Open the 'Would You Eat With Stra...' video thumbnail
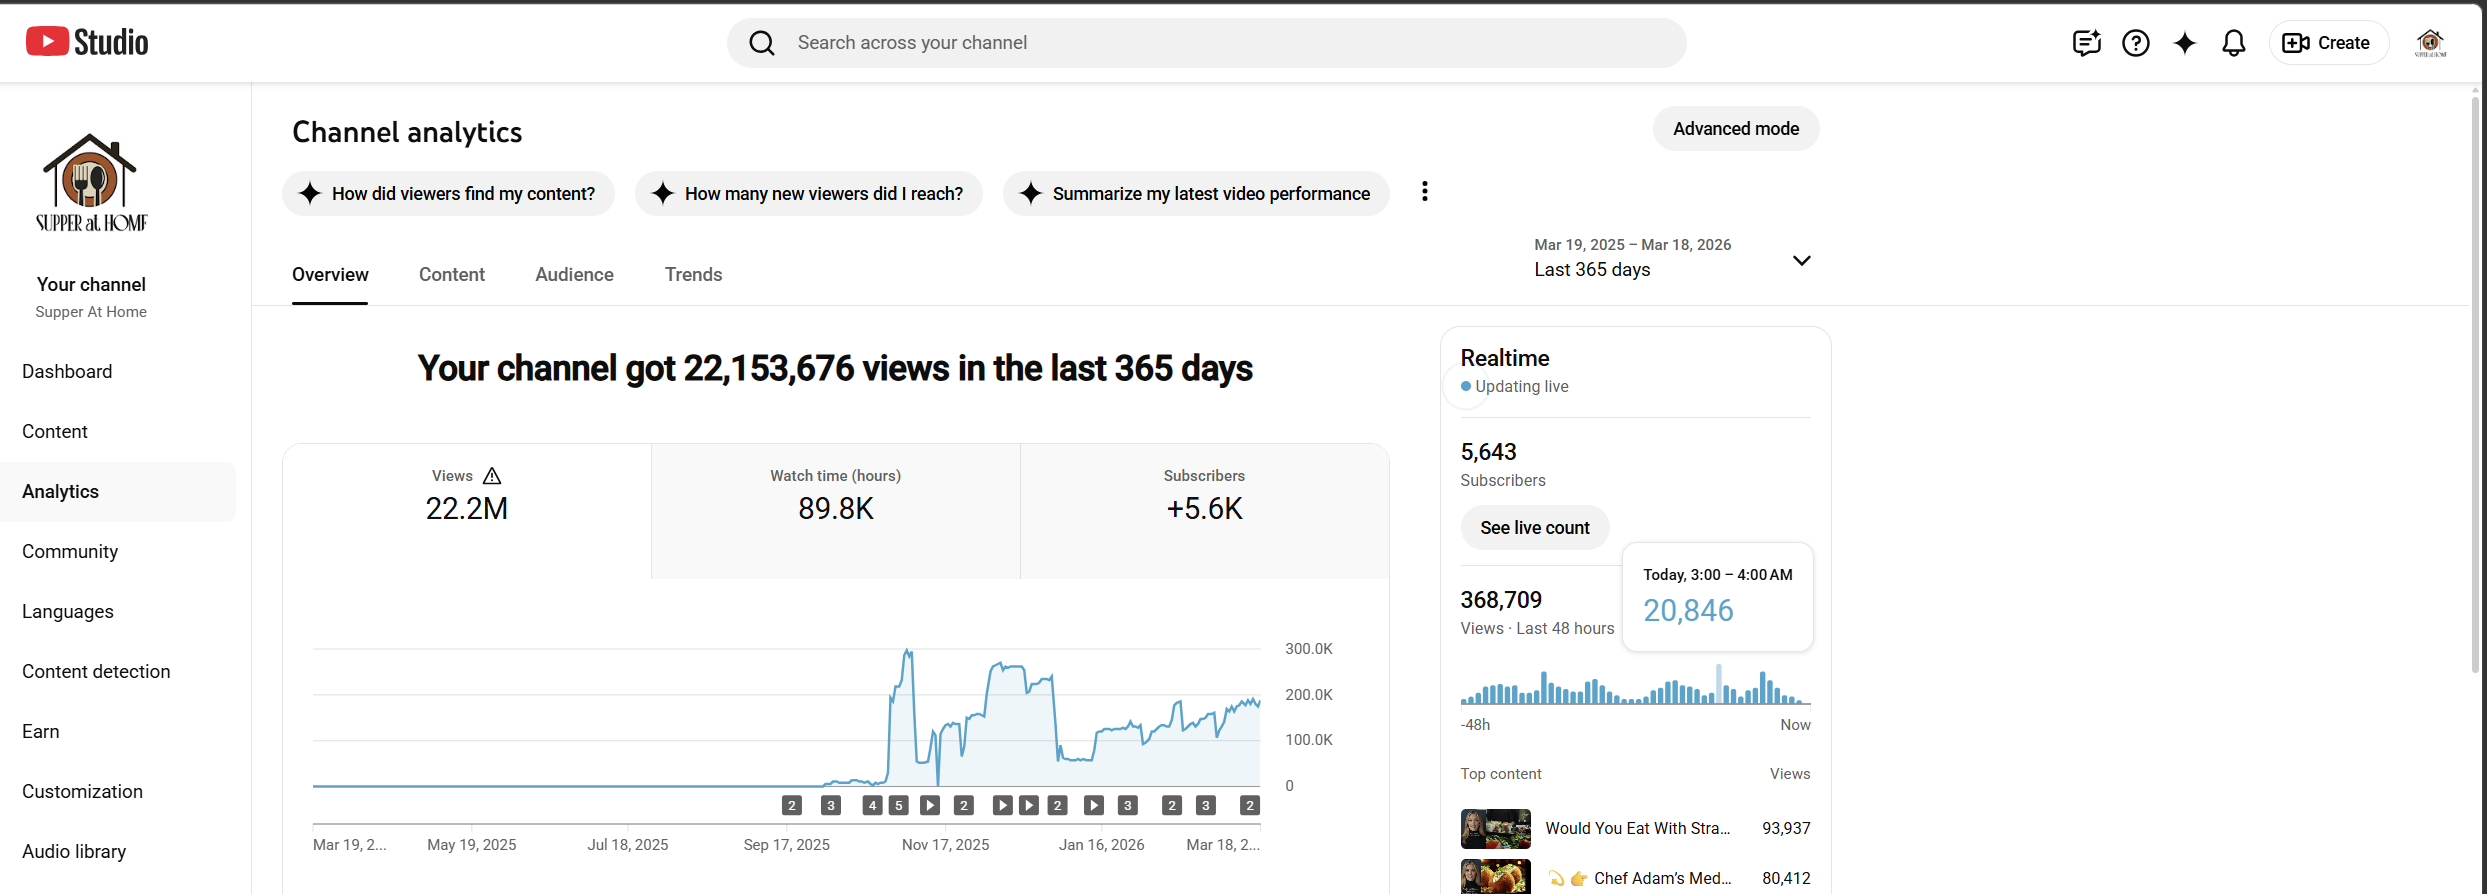2487x894 pixels. tap(1495, 828)
